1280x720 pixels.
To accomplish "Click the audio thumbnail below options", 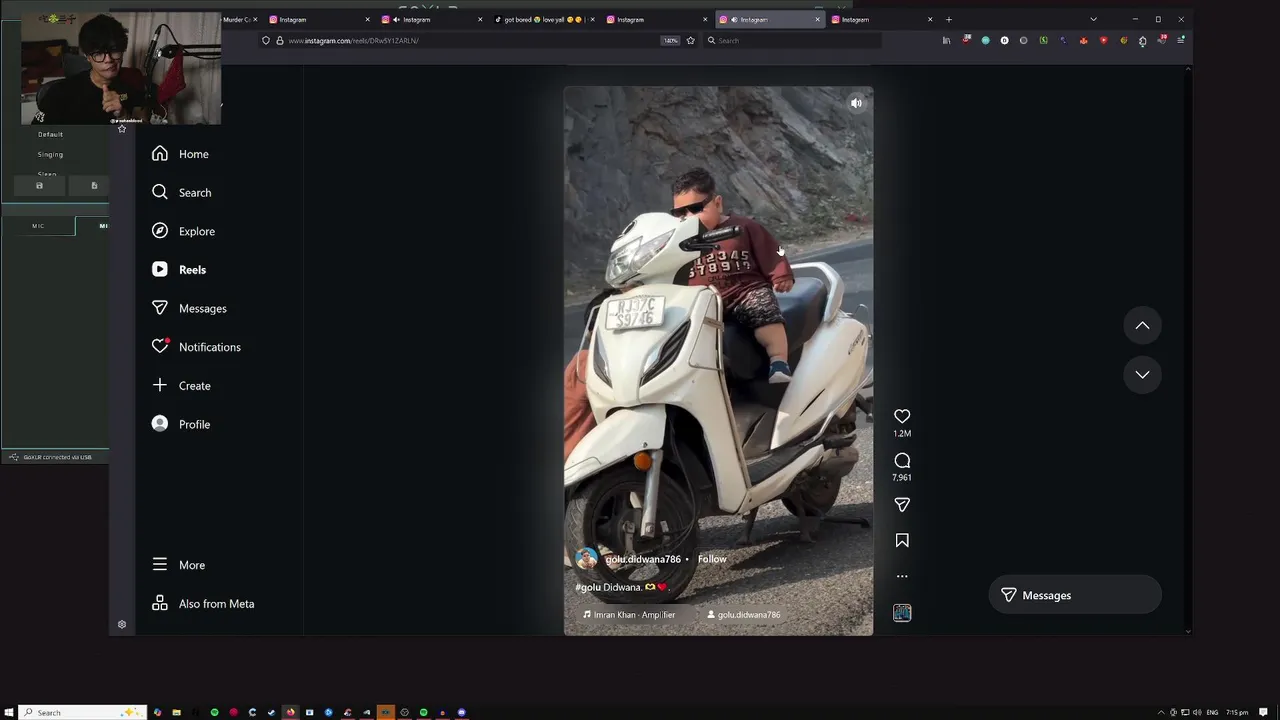I will click(x=902, y=613).
